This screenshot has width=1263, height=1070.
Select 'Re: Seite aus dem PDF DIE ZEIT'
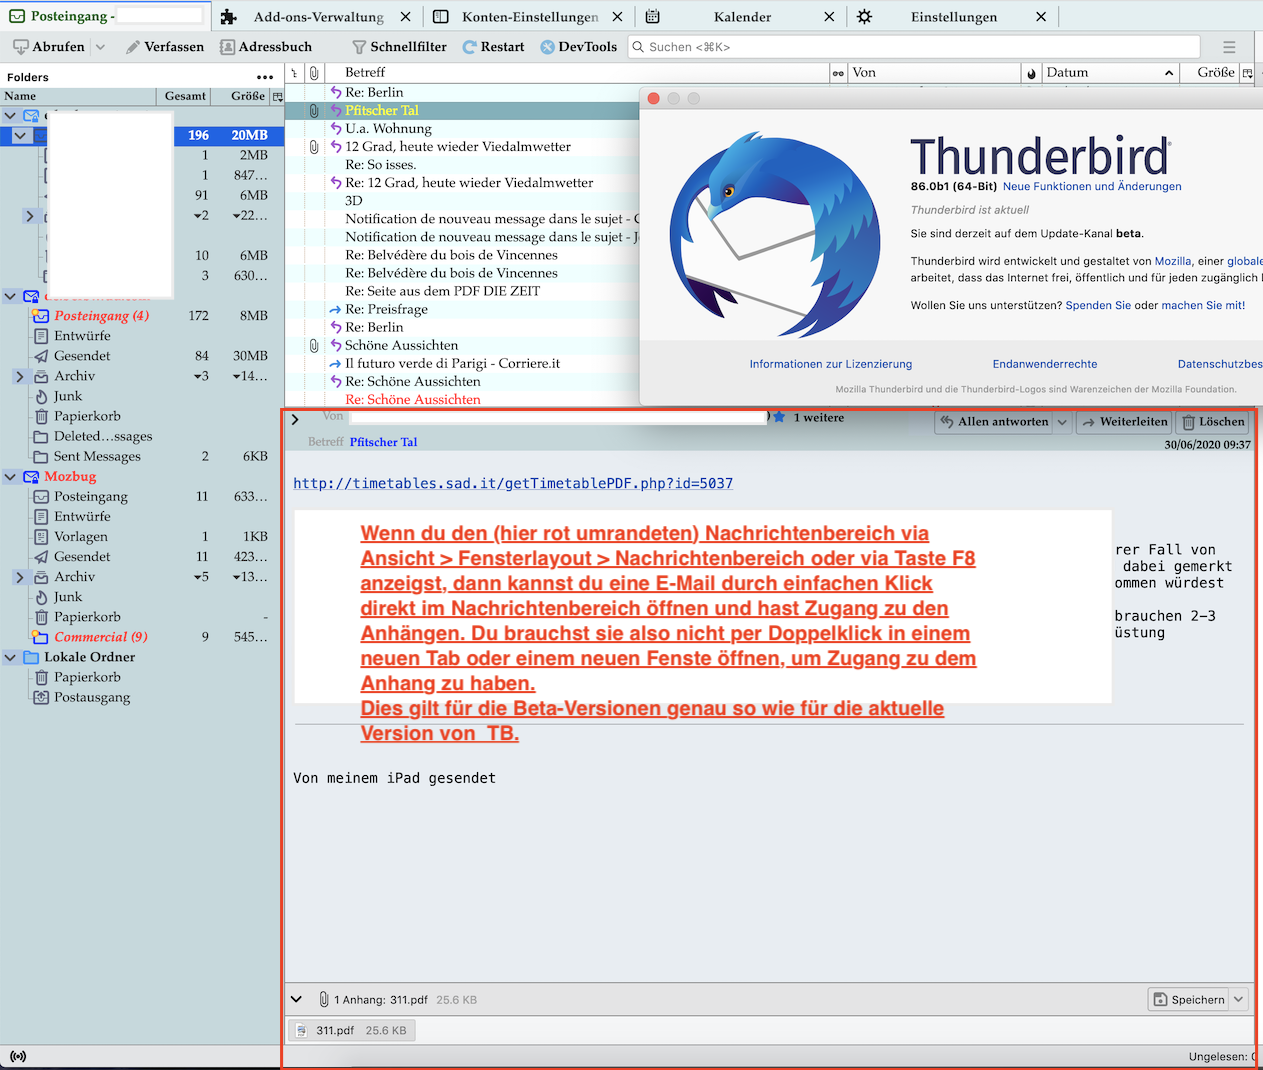(x=442, y=291)
